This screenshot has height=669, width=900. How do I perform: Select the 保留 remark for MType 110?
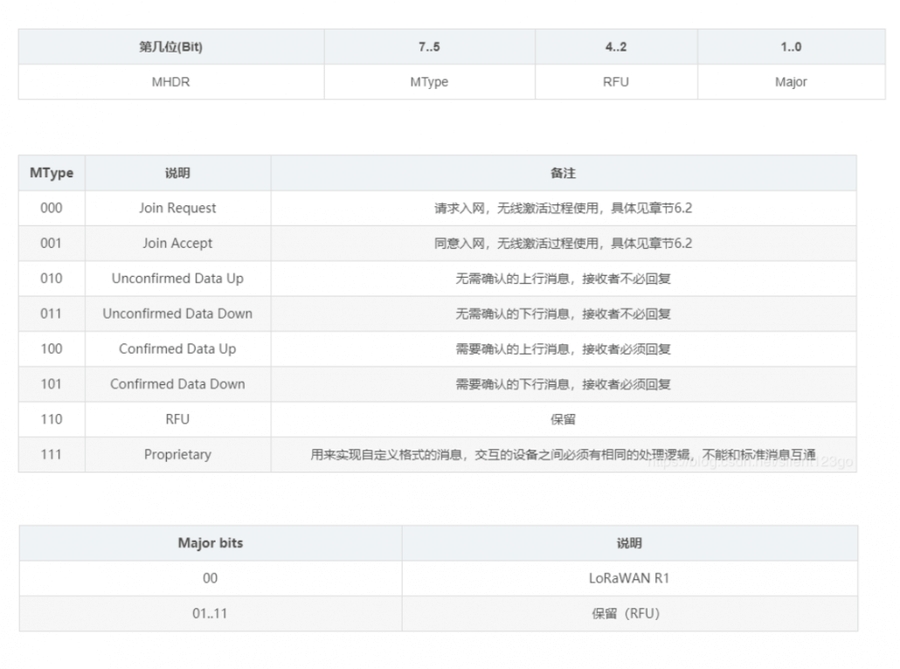point(563,419)
